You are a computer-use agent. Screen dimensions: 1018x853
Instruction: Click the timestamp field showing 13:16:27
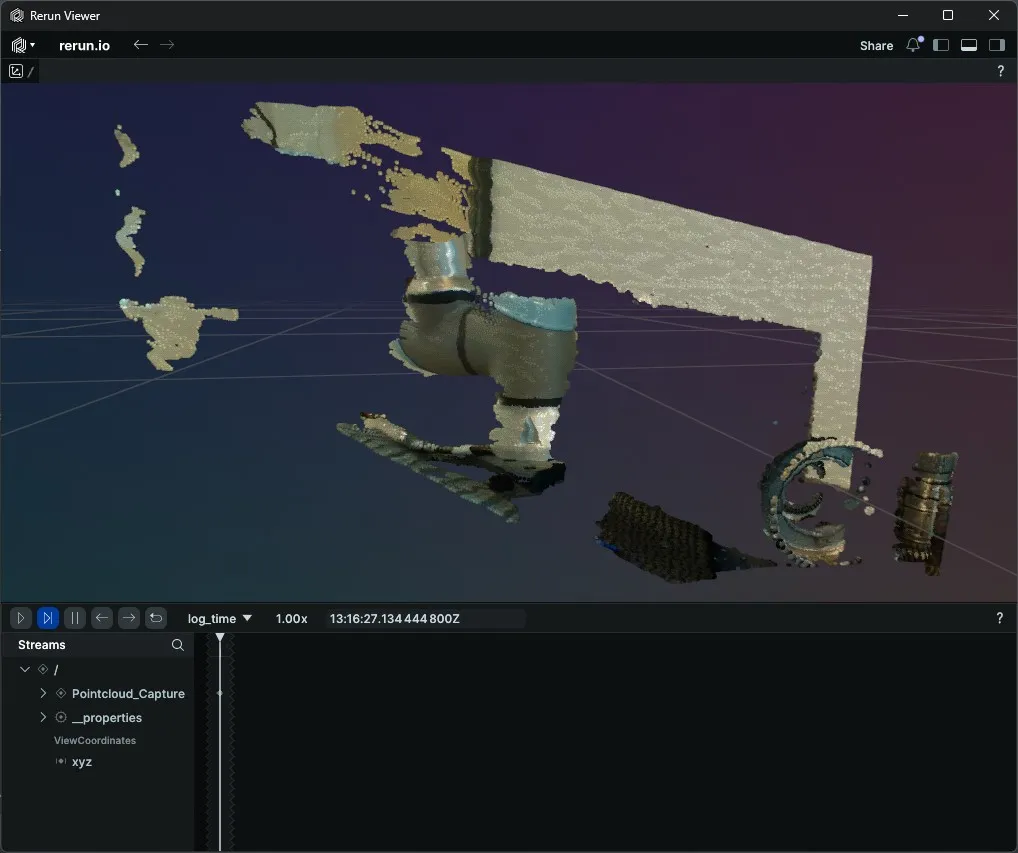(397, 618)
